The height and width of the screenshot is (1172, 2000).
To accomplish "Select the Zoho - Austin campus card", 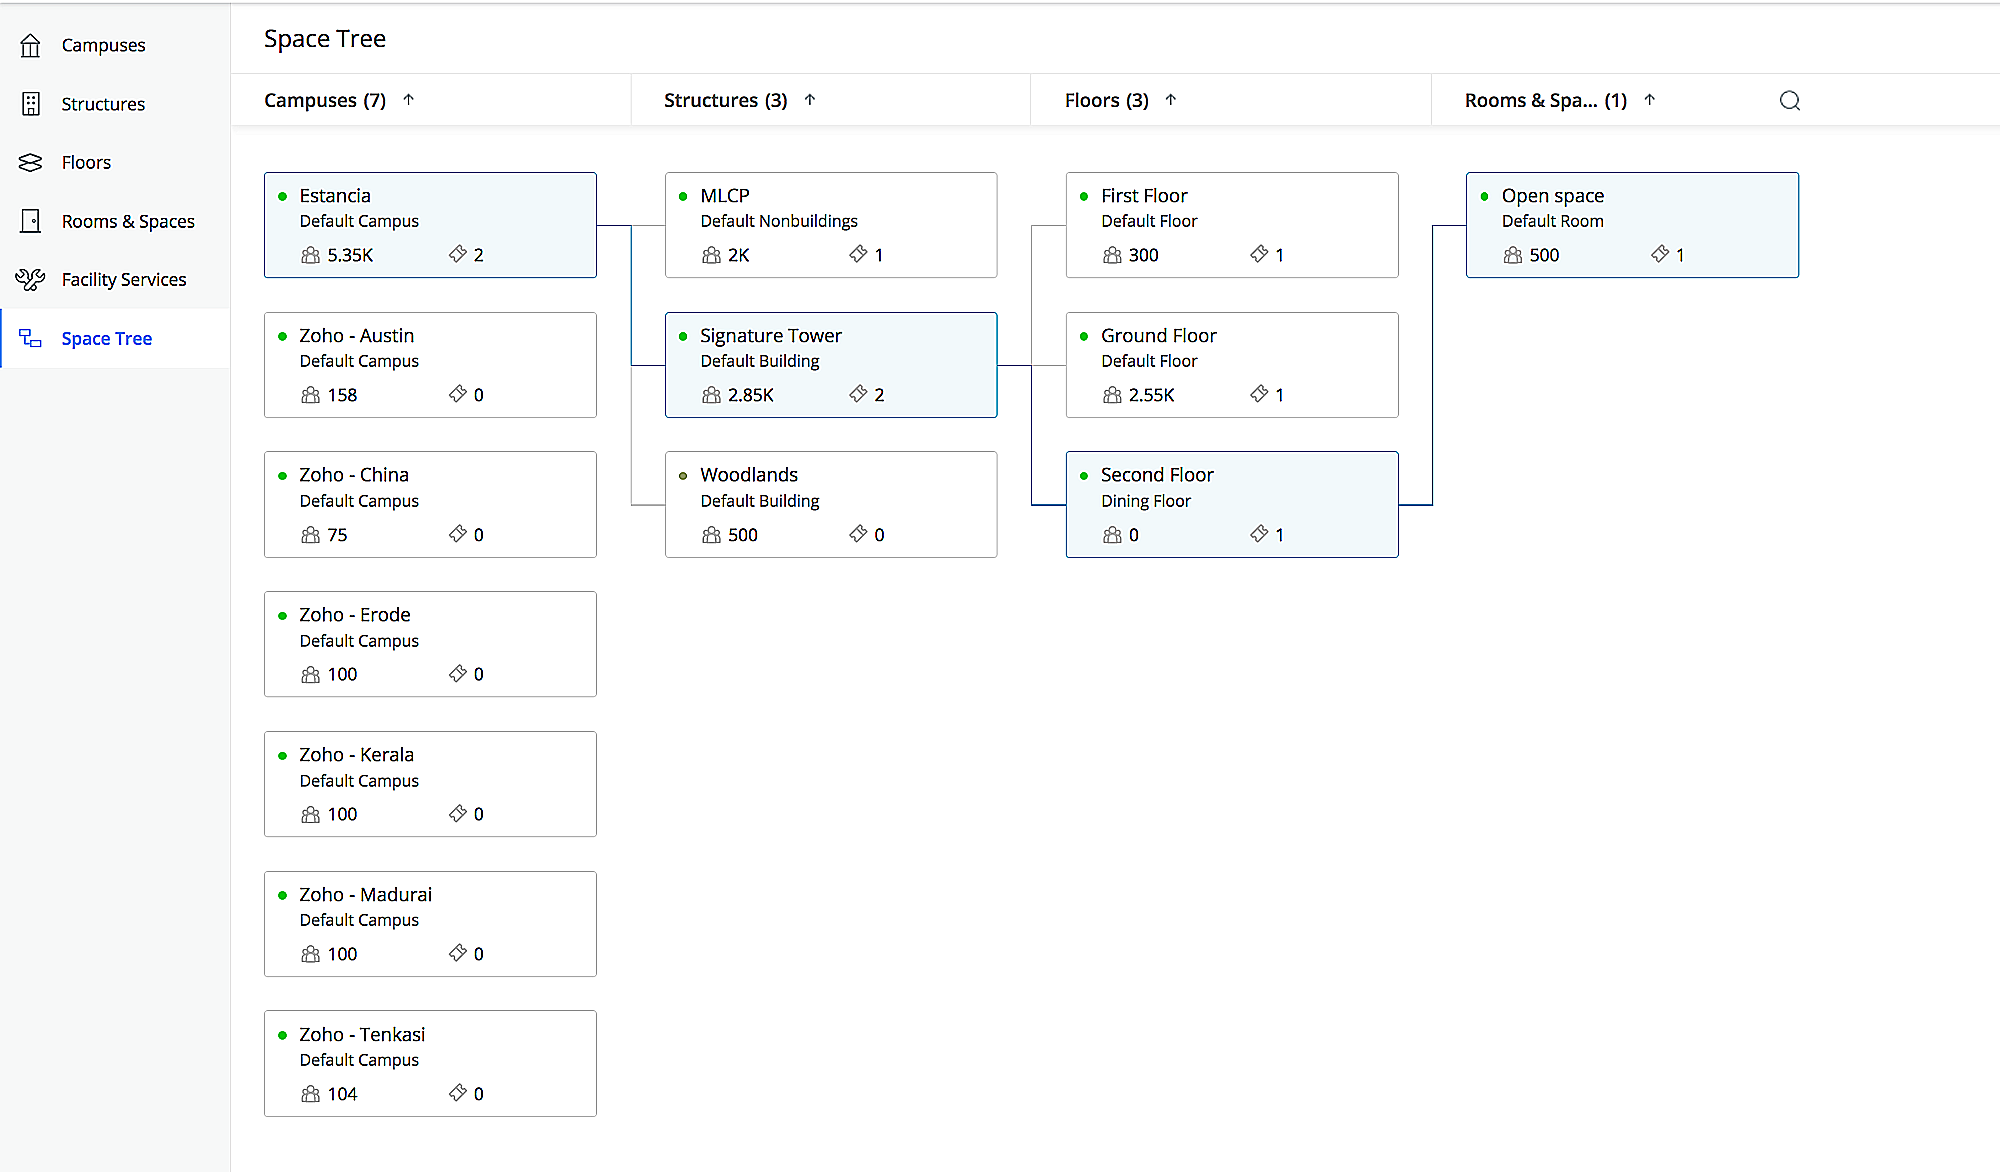I will click(430, 364).
